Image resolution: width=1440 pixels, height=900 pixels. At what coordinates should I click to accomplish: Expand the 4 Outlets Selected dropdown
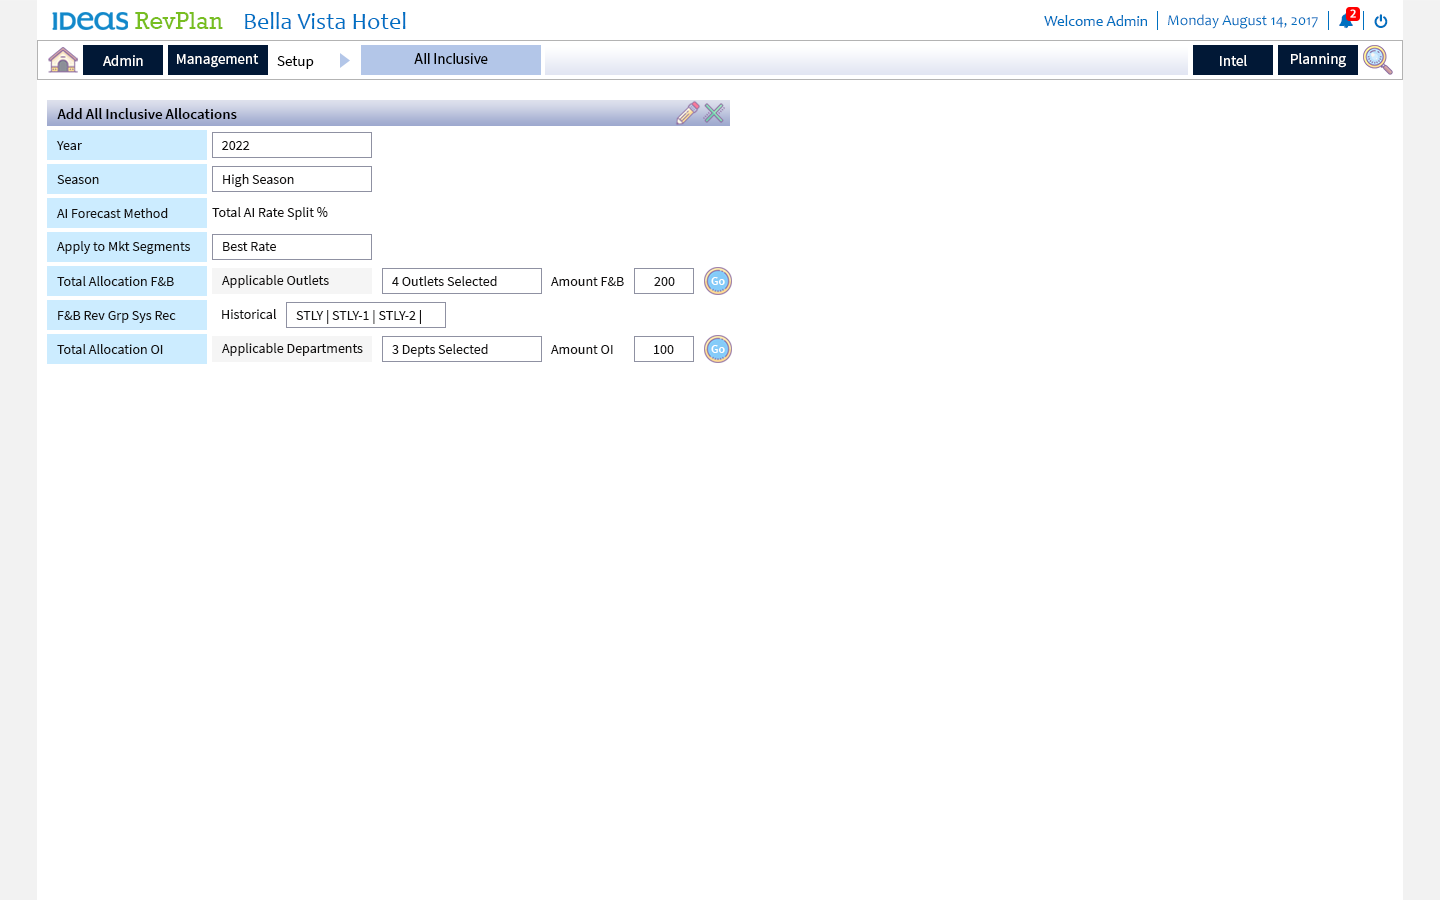point(461,281)
